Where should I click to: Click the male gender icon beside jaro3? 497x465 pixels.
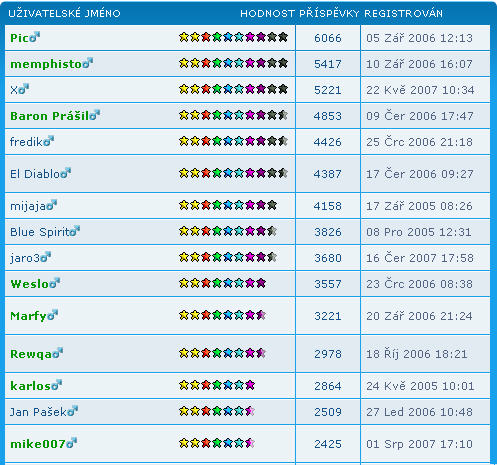(x=45, y=257)
